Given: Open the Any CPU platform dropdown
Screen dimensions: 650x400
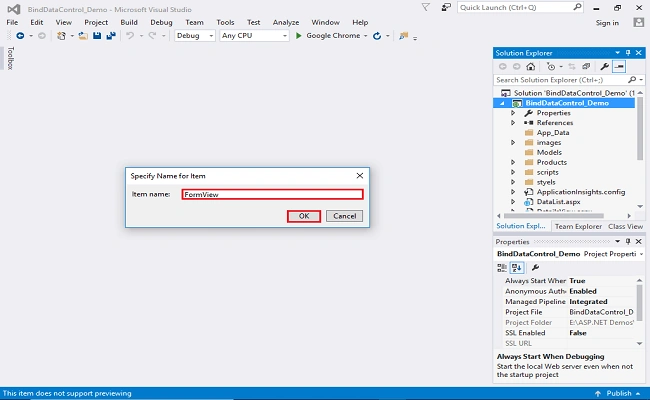Looking at the screenshot, I should tap(254, 36).
